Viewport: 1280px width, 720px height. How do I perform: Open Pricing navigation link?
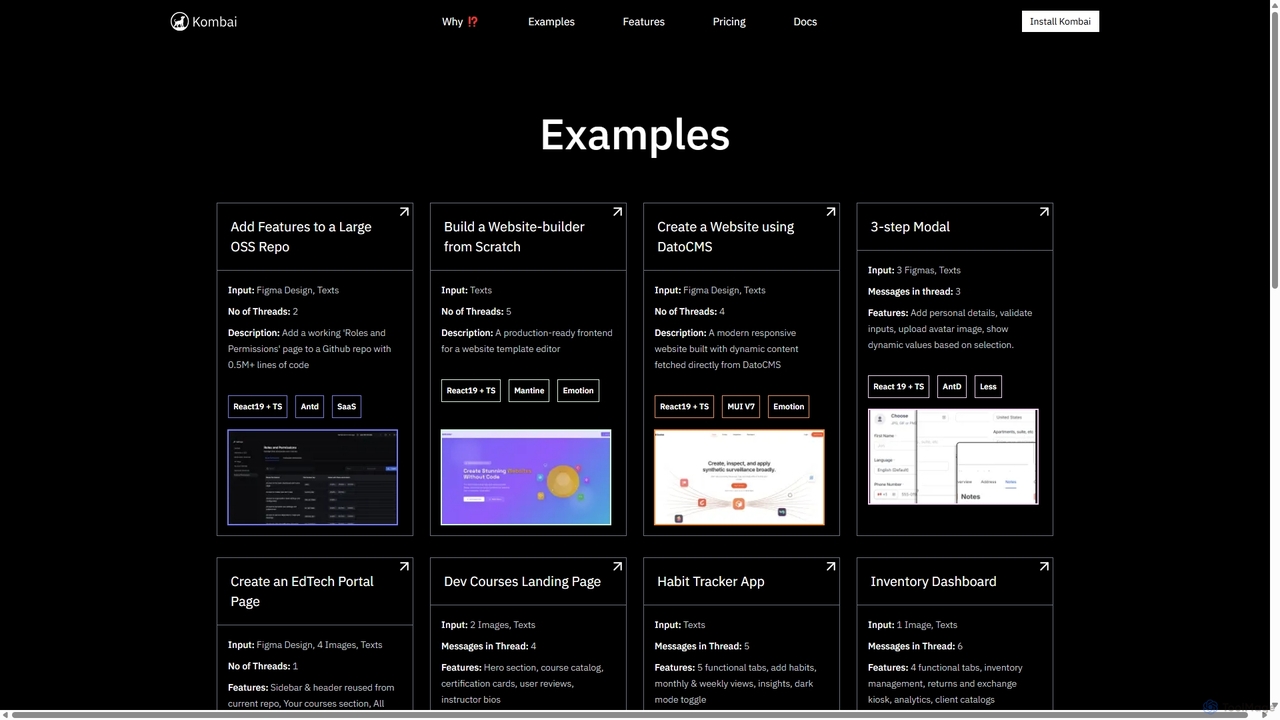tap(729, 22)
